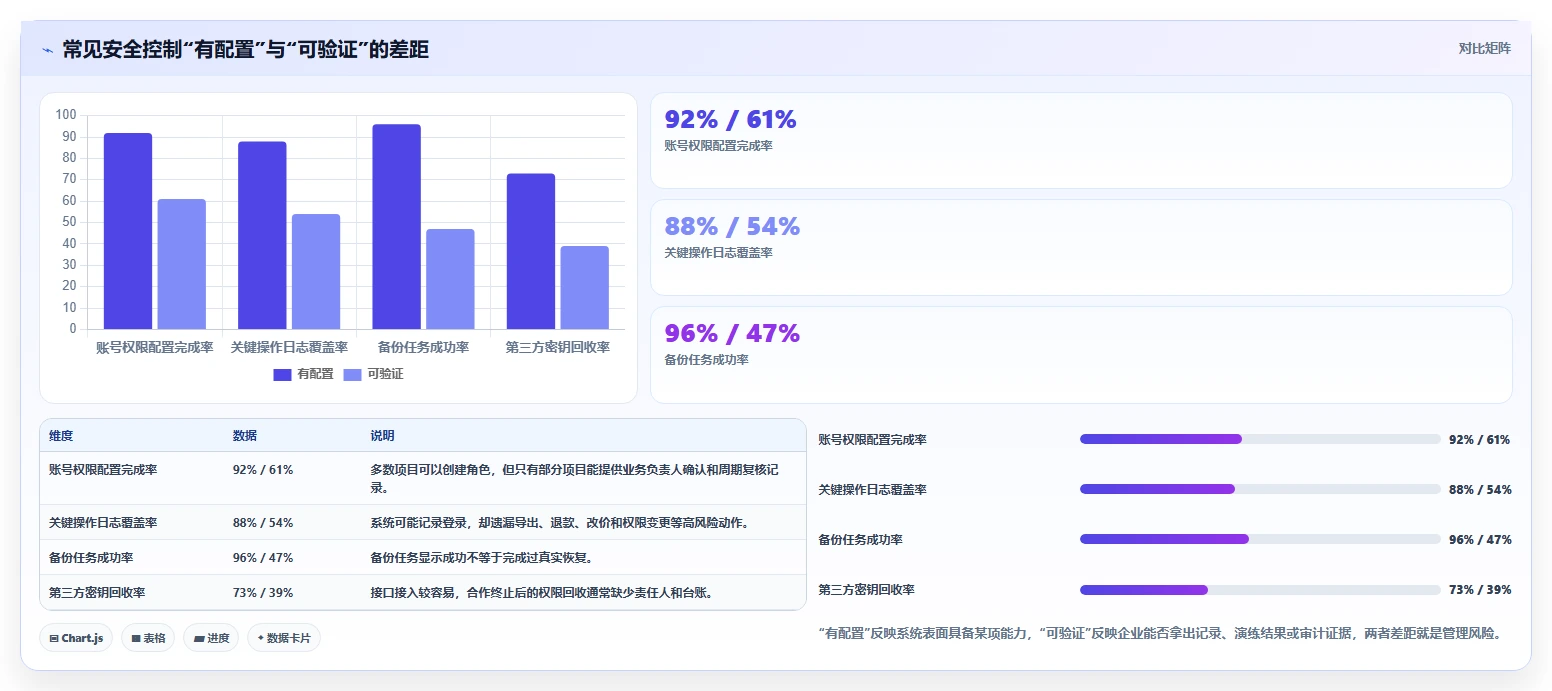Click the 进度 chip below the table
Screen dimensions: 1552x691
click(x=211, y=638)
